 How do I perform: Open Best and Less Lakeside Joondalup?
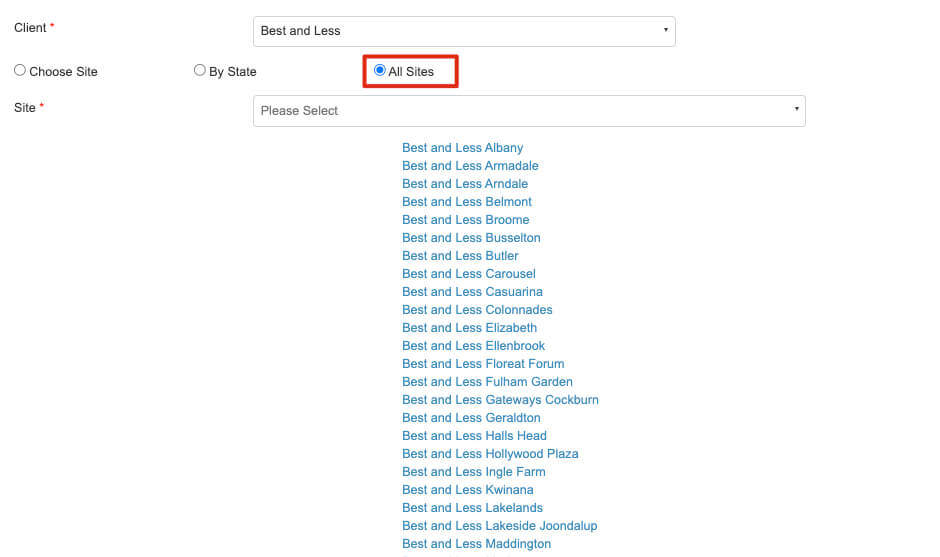tap(499, 525)
